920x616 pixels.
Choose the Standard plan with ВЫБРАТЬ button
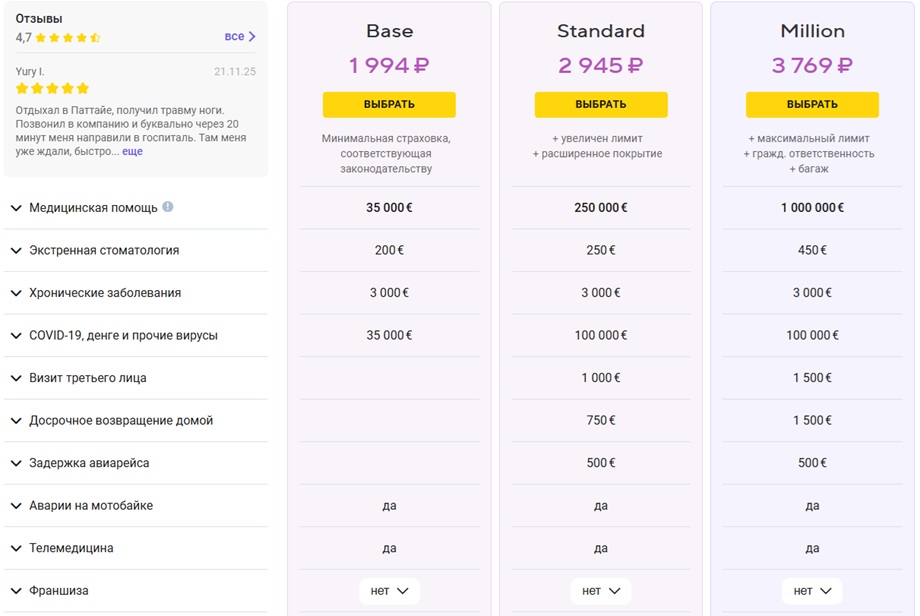pyautogui.click(x=601, y=104)
